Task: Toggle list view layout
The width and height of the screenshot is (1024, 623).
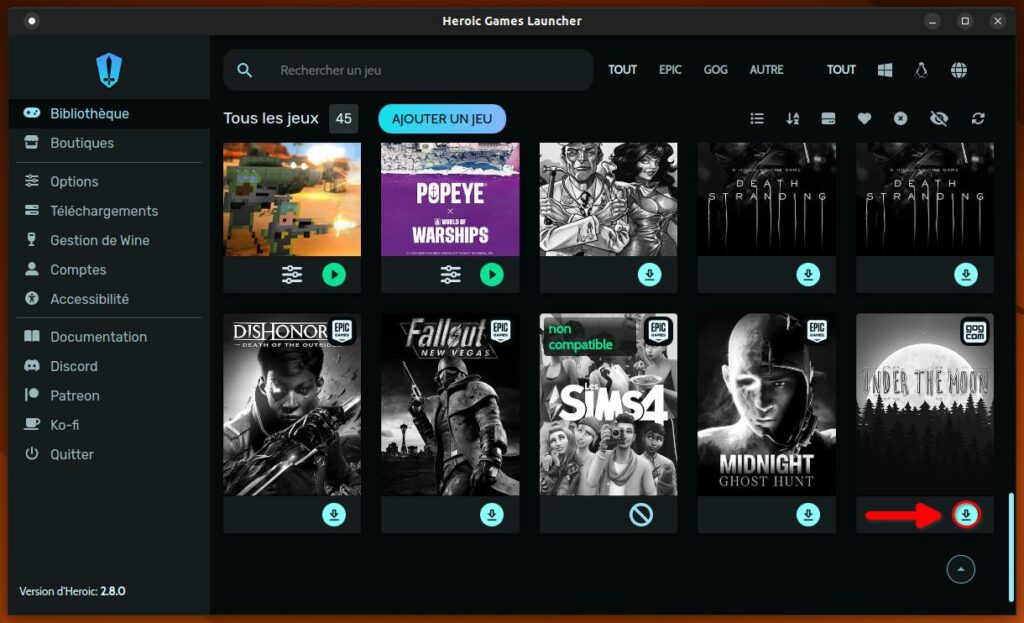Action: (x=757, y=119)
